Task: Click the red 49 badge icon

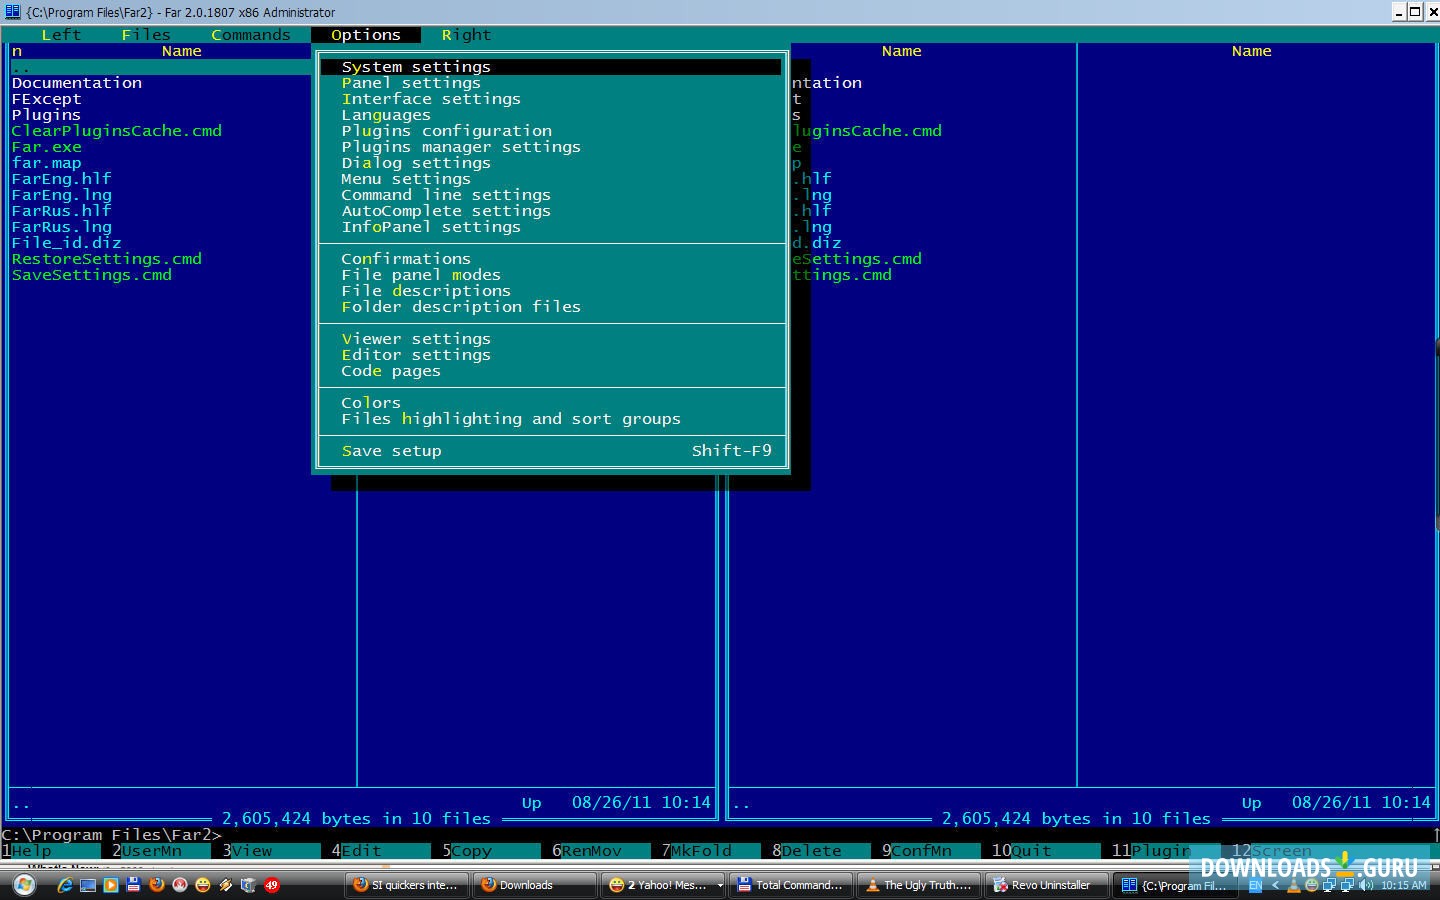Action: (271, 885)
